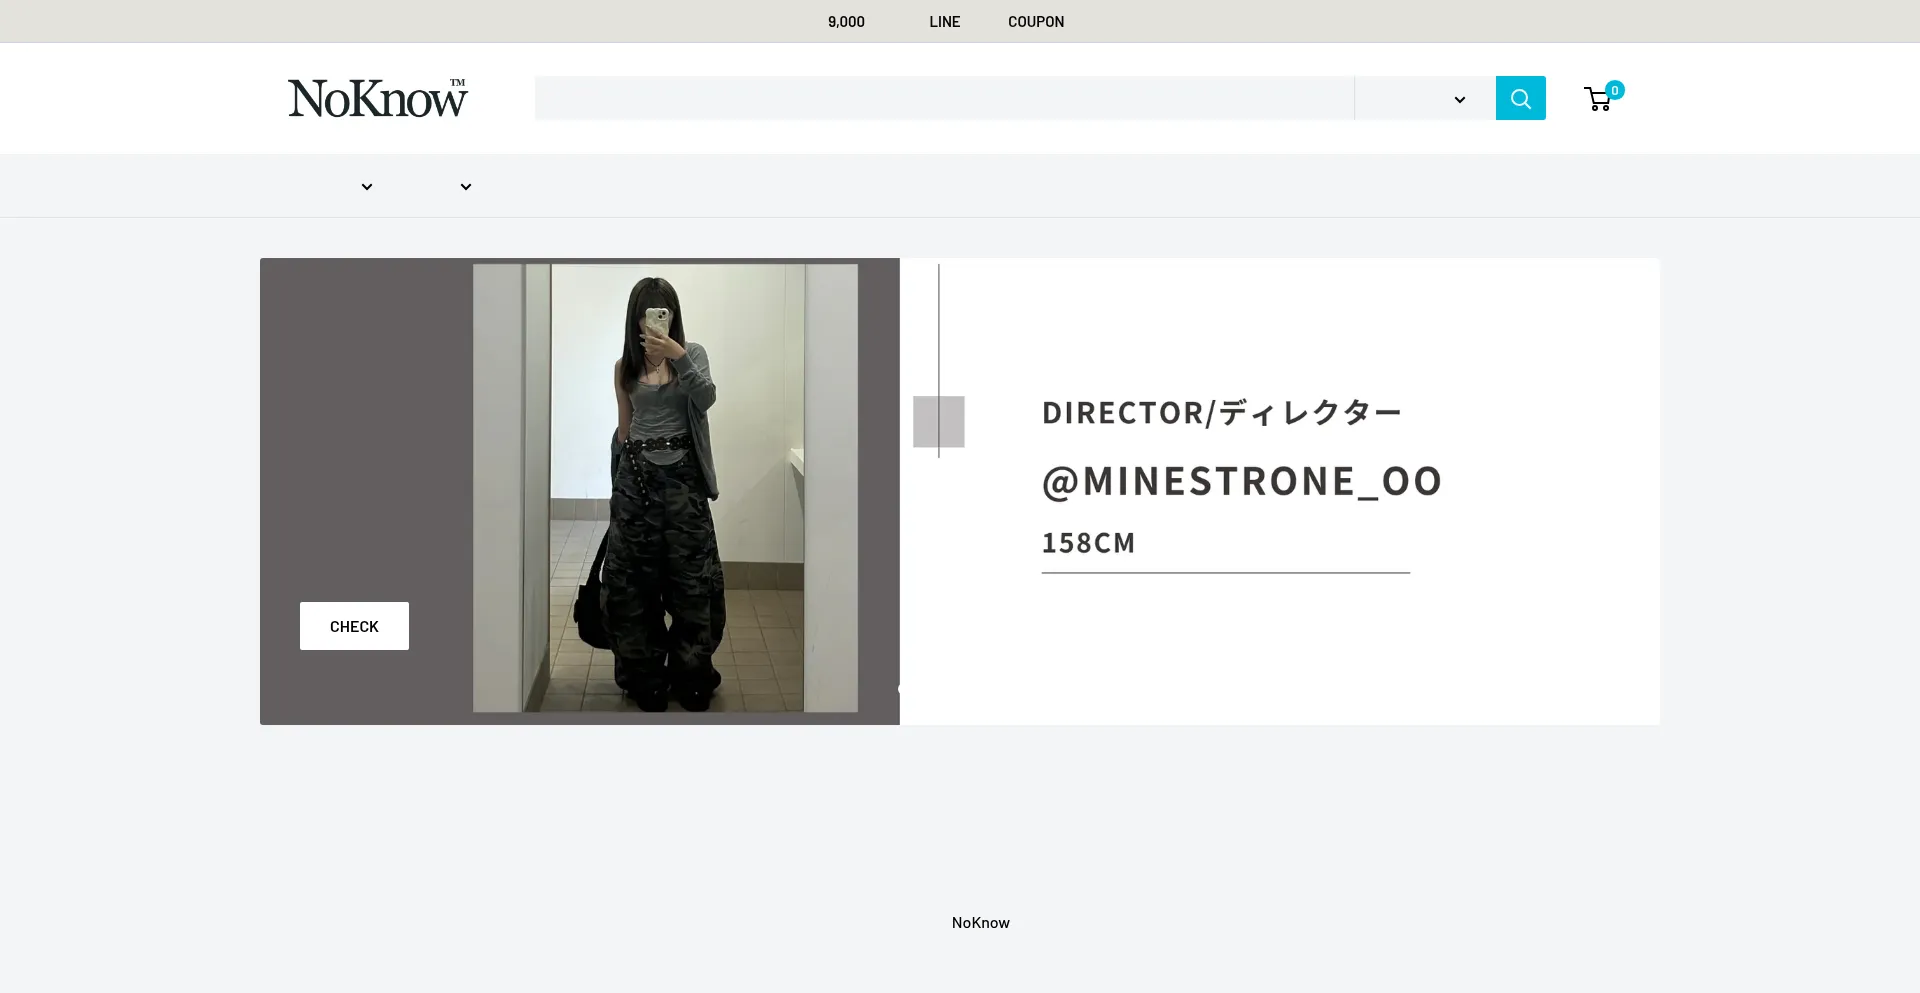Select COUPON in the top bar
Screen dimensions: 1920x993
(x=1035, y=22)
